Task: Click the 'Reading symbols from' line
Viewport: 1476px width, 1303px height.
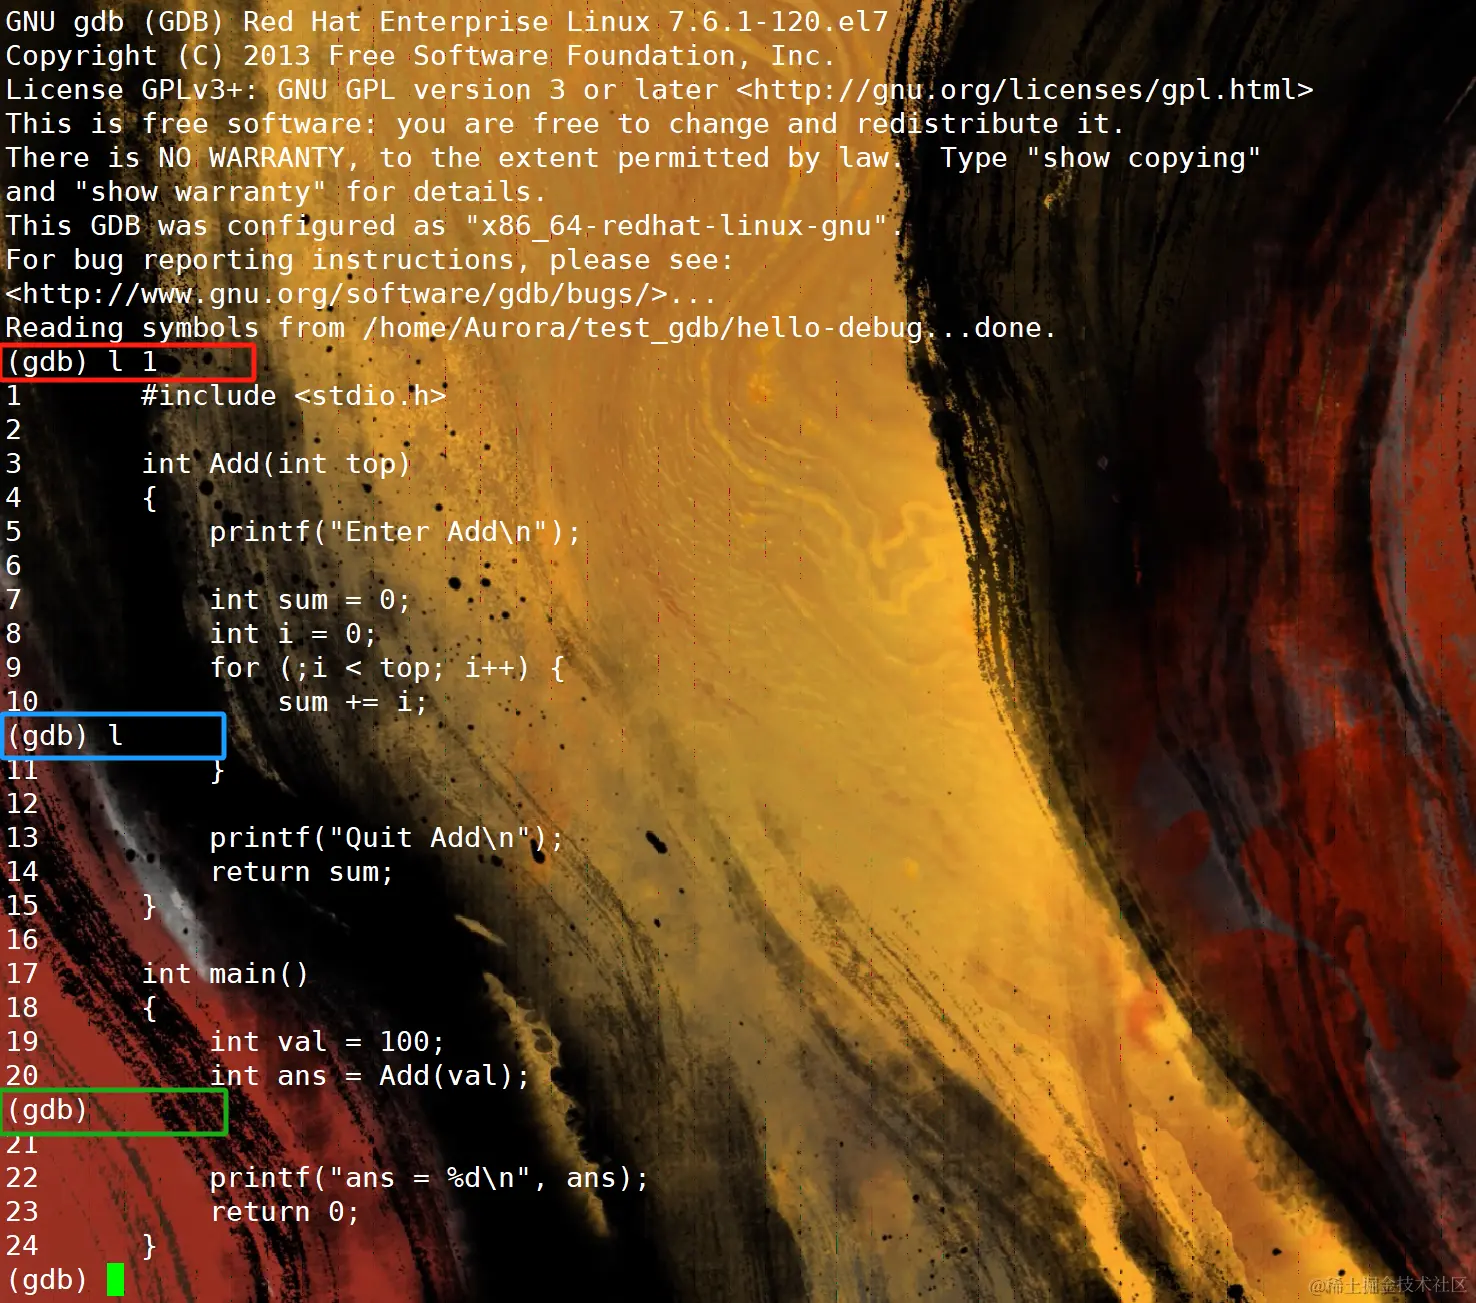Action: pos(531,328)
